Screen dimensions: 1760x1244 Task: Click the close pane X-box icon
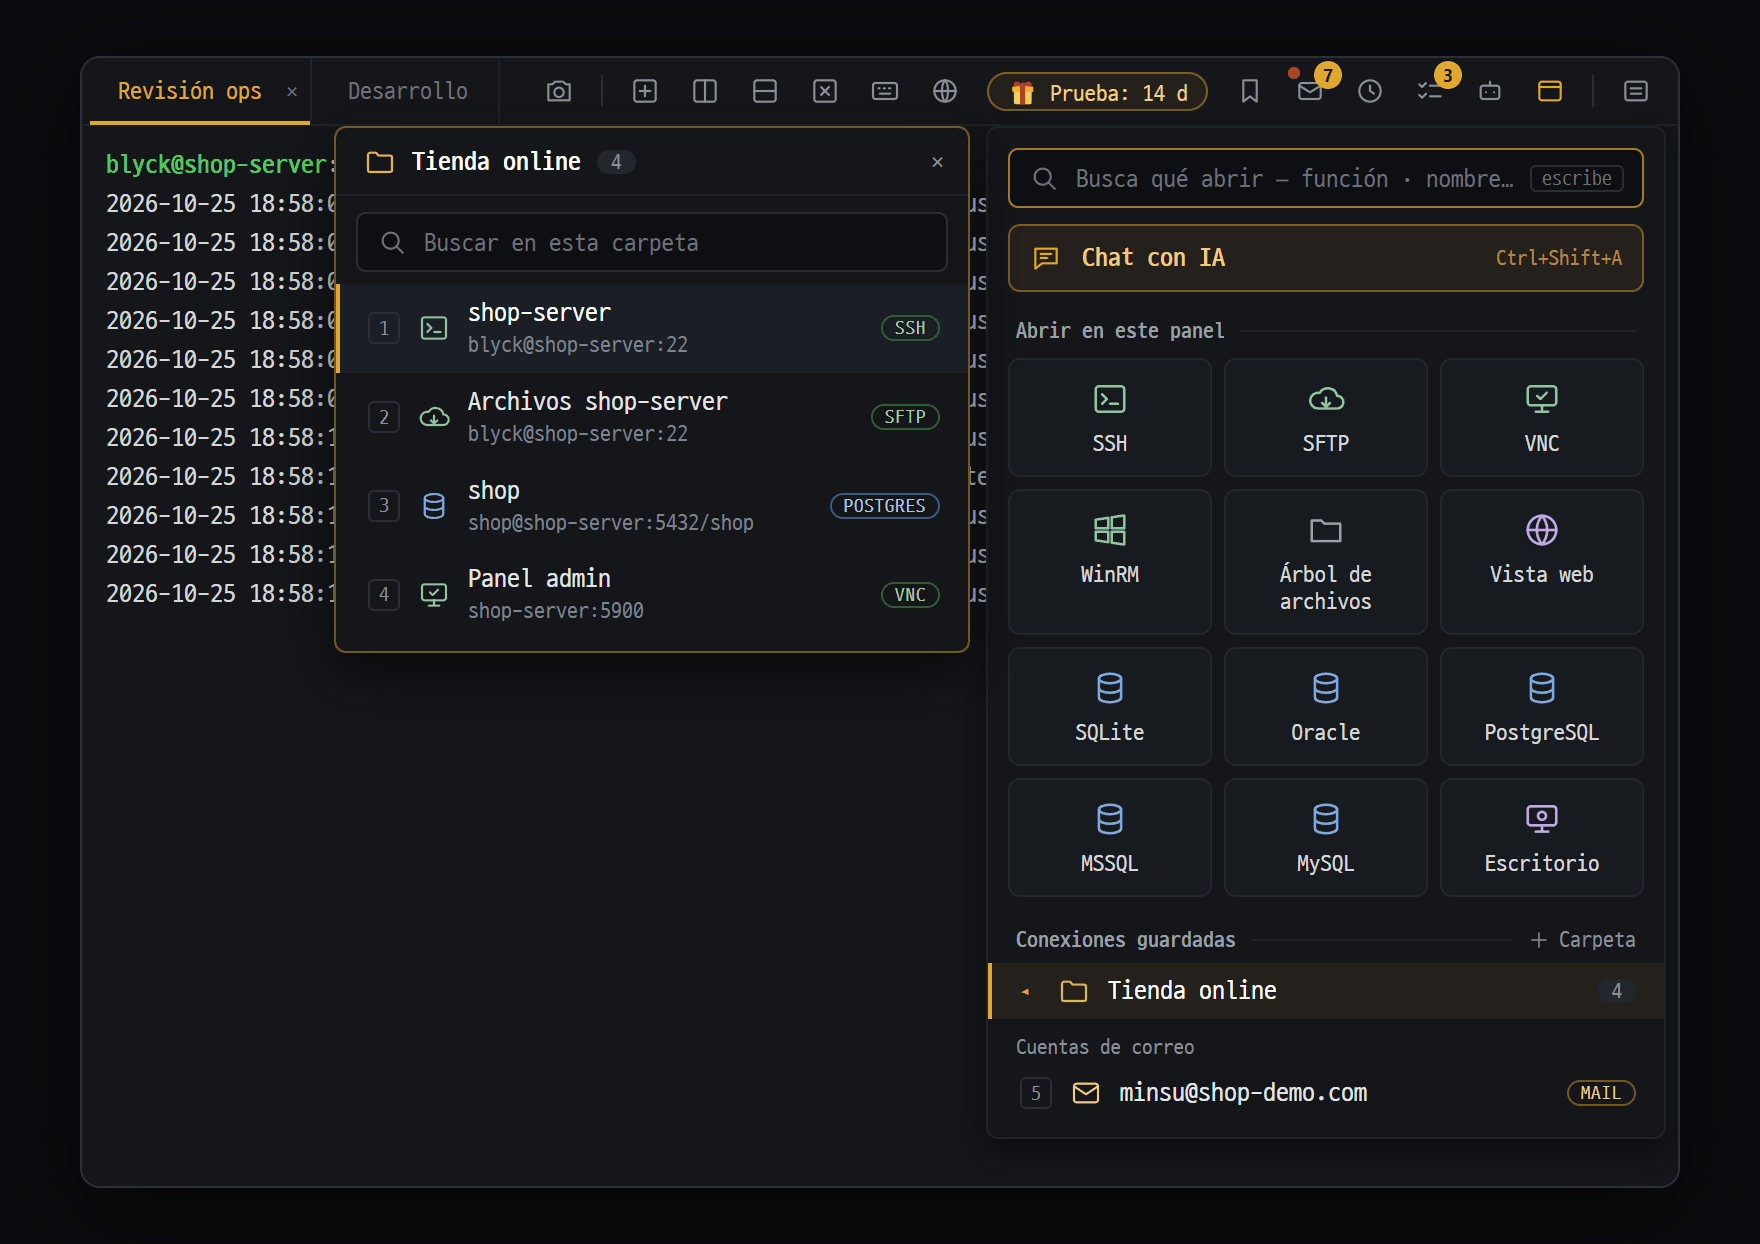[x=825, y=92]
